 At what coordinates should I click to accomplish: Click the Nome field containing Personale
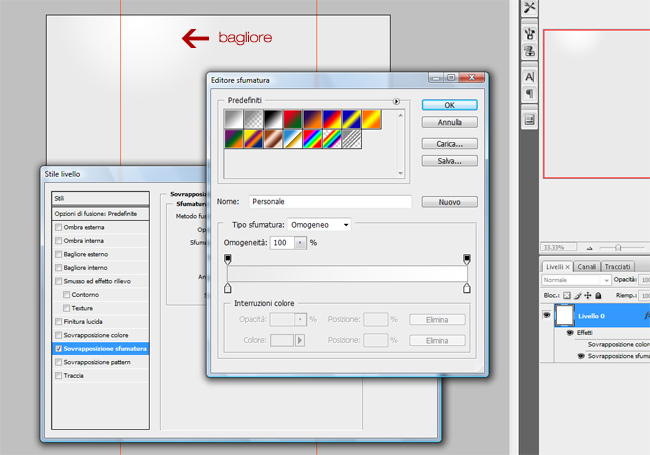pyautogui.click(x=330, y=202)
